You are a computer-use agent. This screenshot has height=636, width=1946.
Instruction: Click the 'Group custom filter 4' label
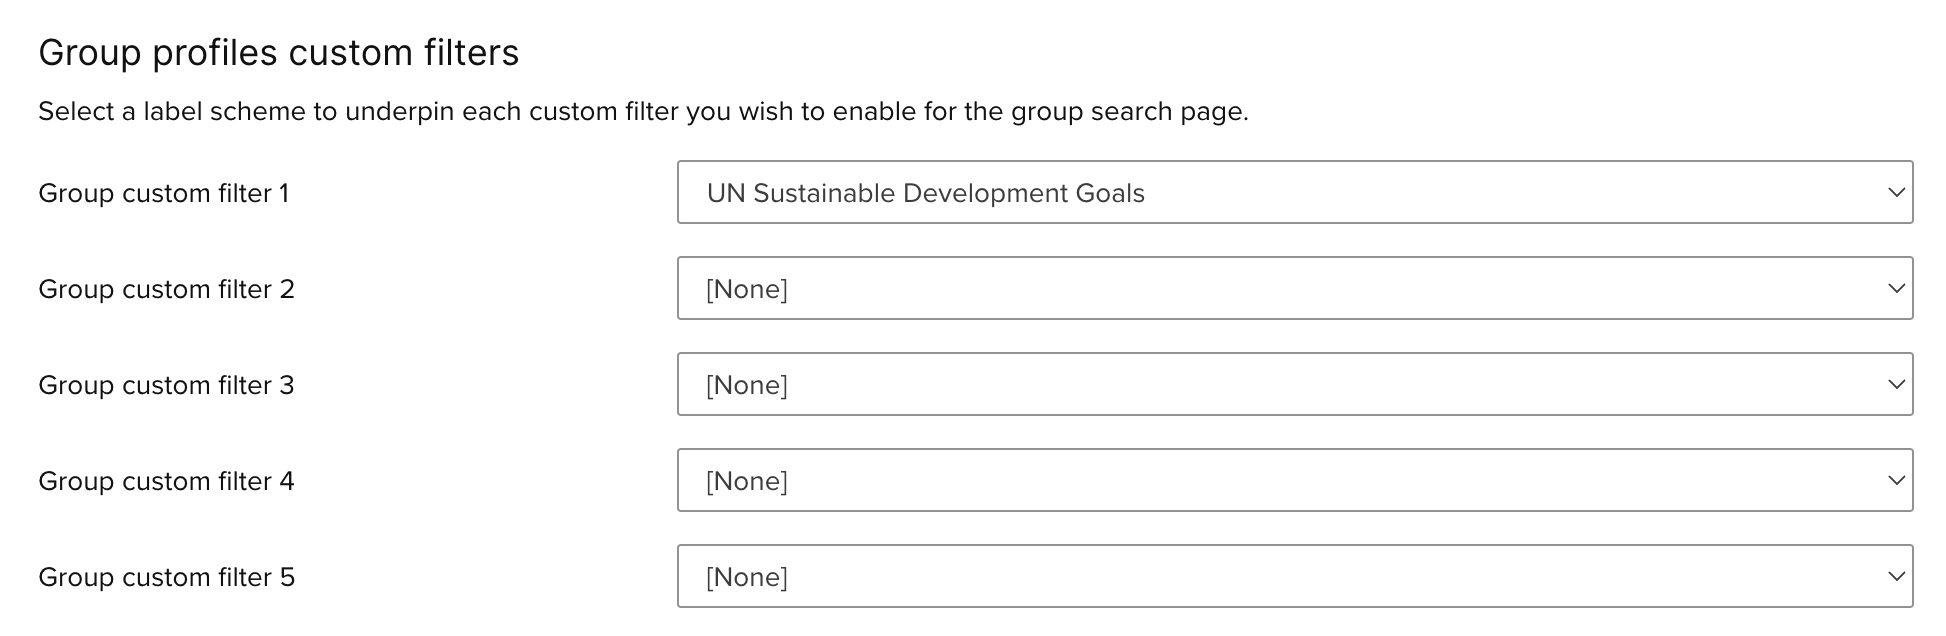point(166,481)
